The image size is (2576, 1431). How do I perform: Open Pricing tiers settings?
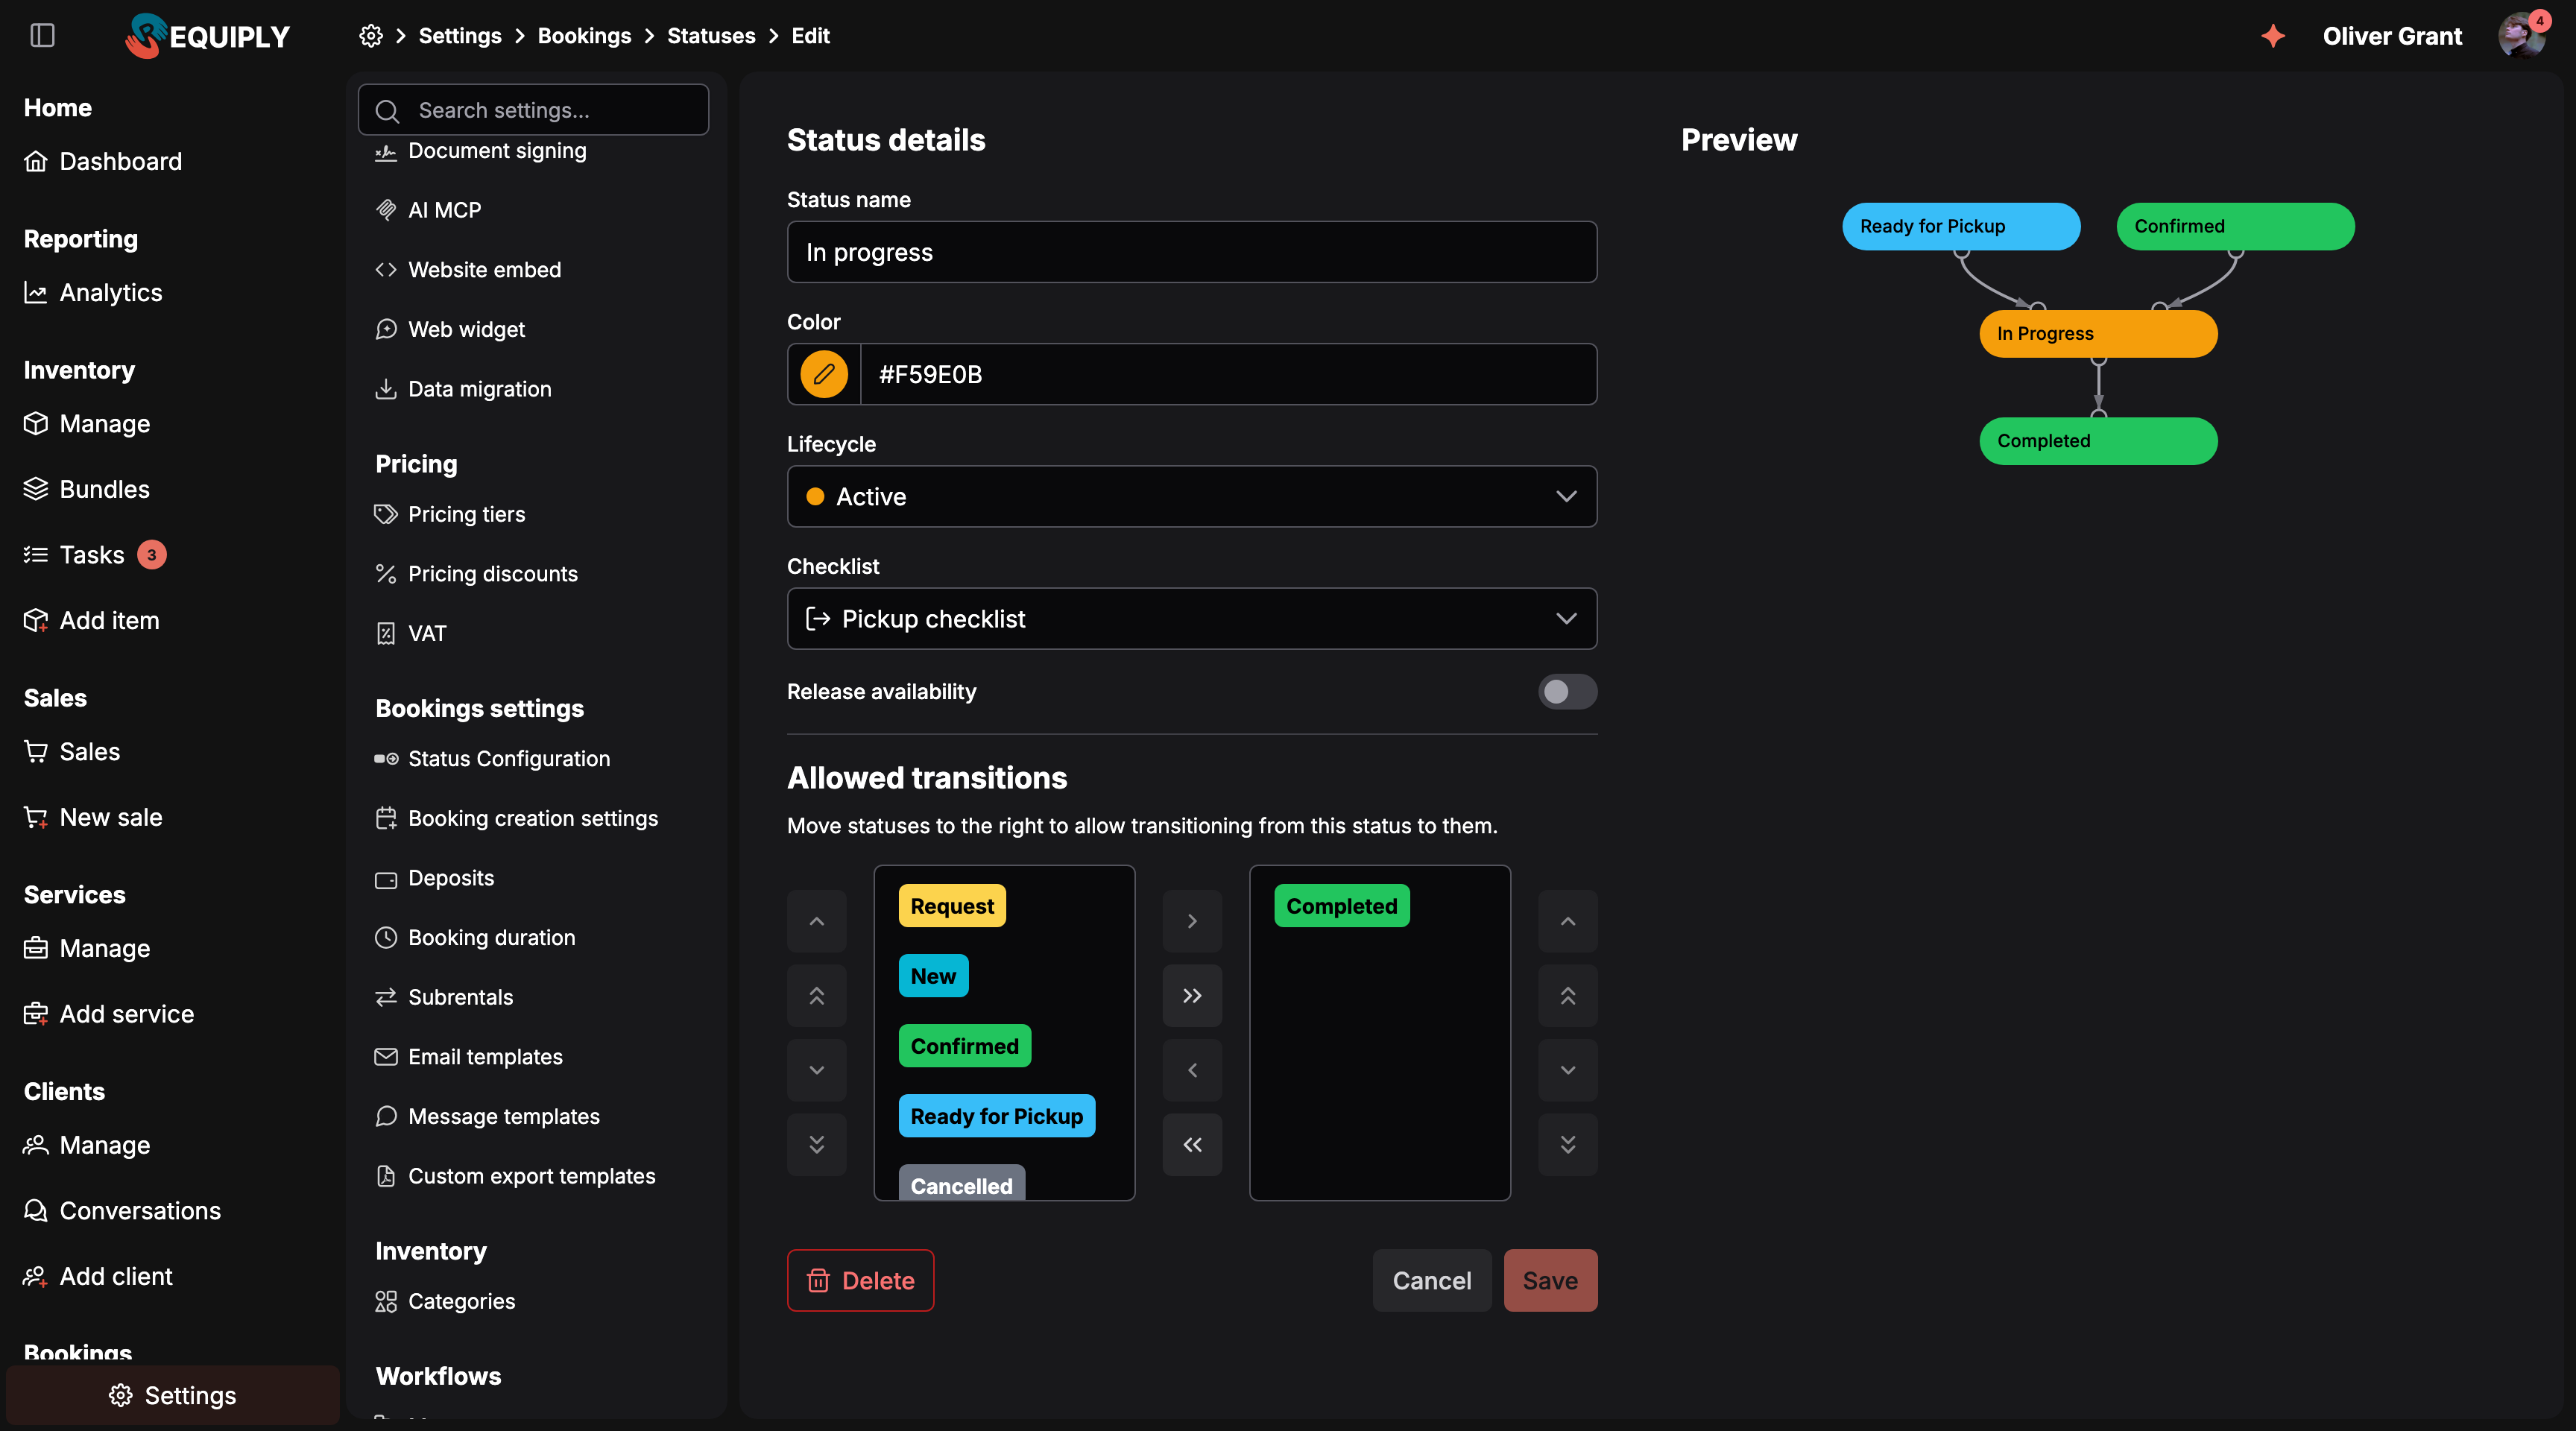tap(449, 514)
